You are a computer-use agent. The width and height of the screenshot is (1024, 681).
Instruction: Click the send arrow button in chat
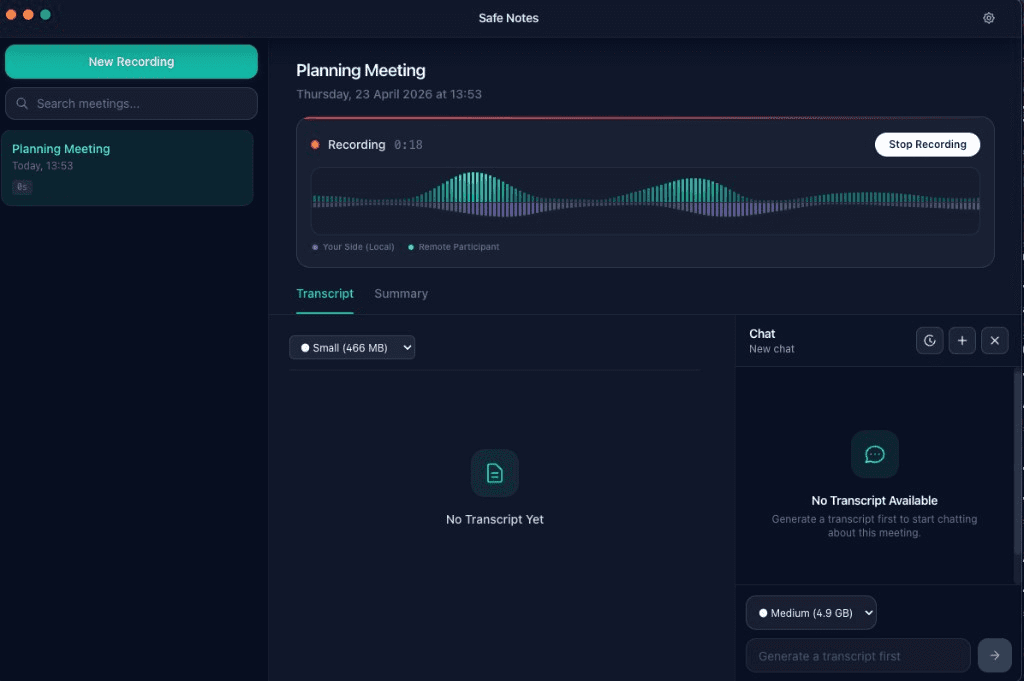(x=995, y=655)
